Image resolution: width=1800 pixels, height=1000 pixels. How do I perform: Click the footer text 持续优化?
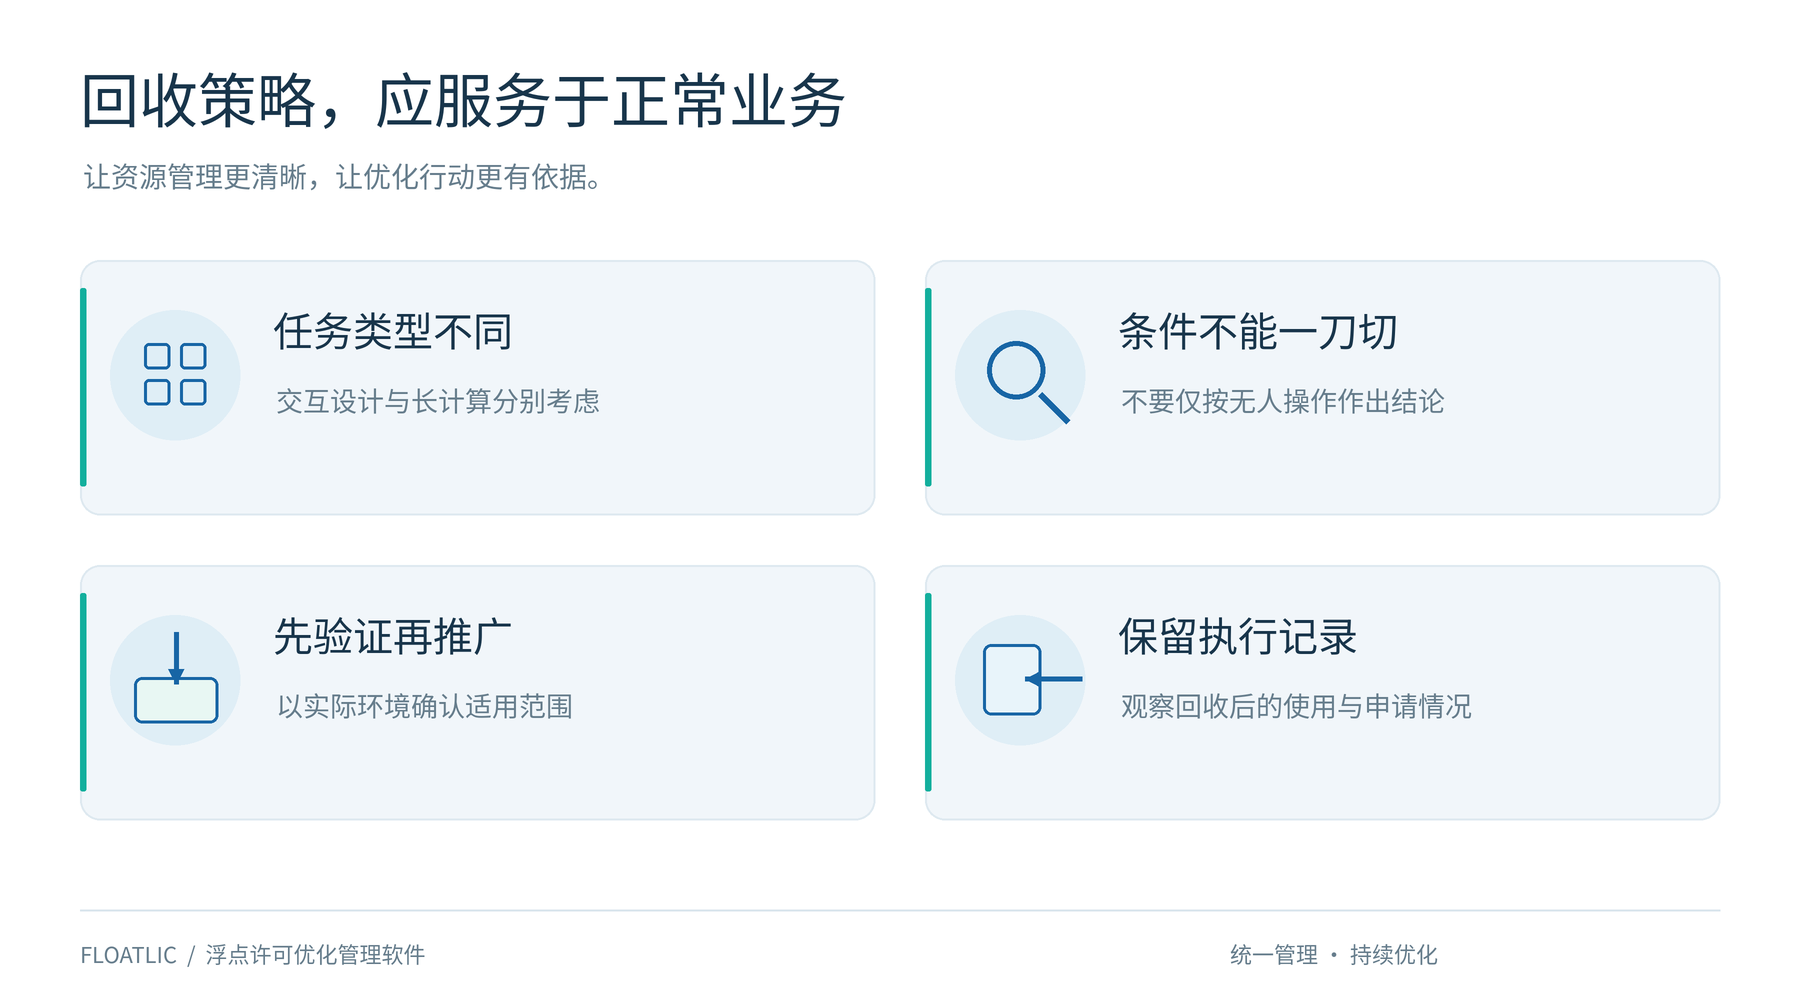(1394, 955)
